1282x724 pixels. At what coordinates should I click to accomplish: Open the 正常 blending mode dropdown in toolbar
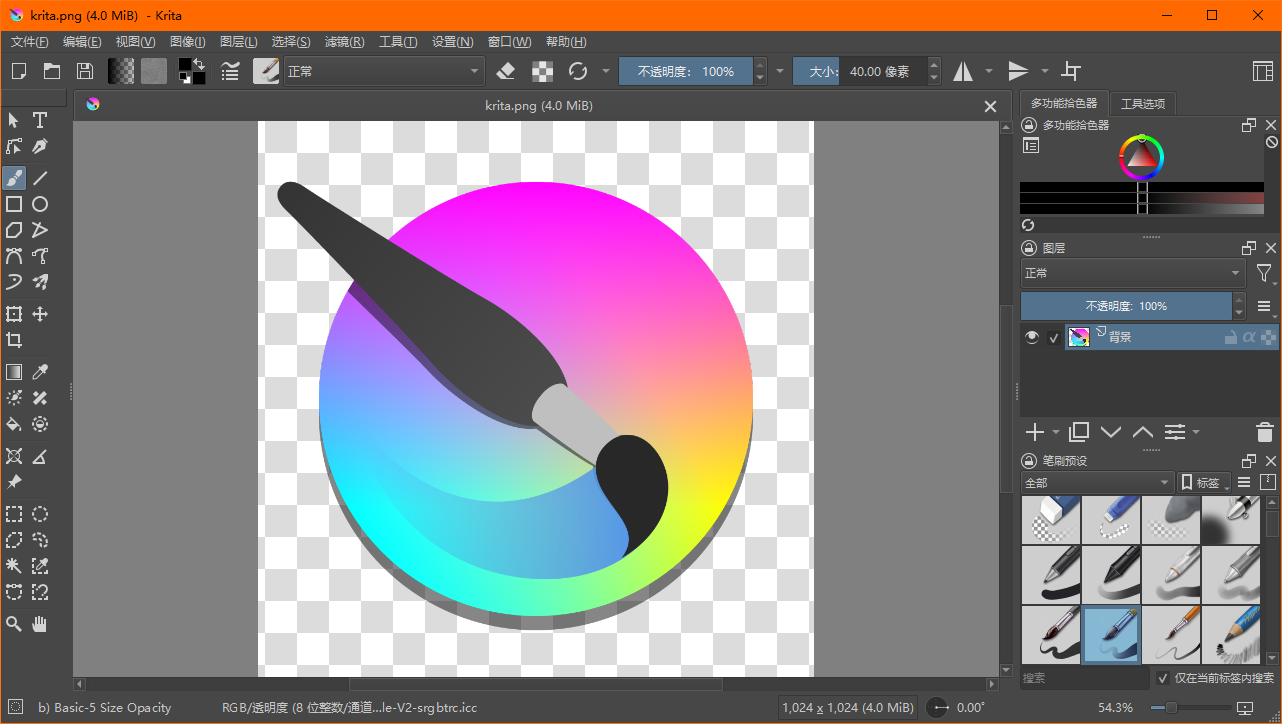384,71
